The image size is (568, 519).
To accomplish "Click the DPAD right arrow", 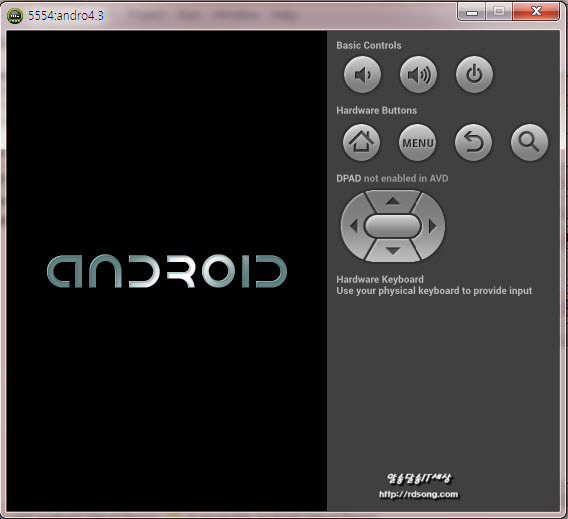I will 432,226.
